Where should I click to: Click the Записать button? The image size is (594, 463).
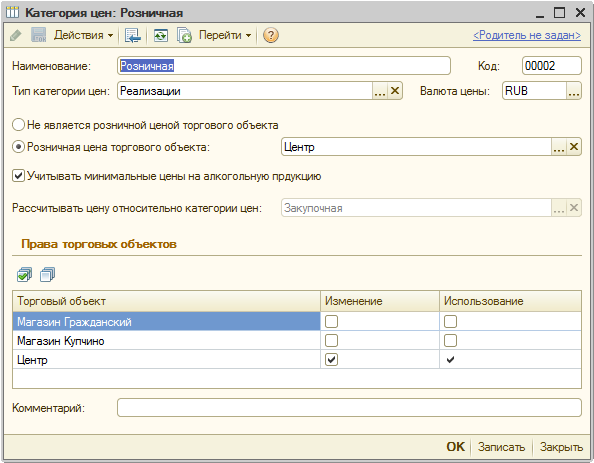pos(501,447)
